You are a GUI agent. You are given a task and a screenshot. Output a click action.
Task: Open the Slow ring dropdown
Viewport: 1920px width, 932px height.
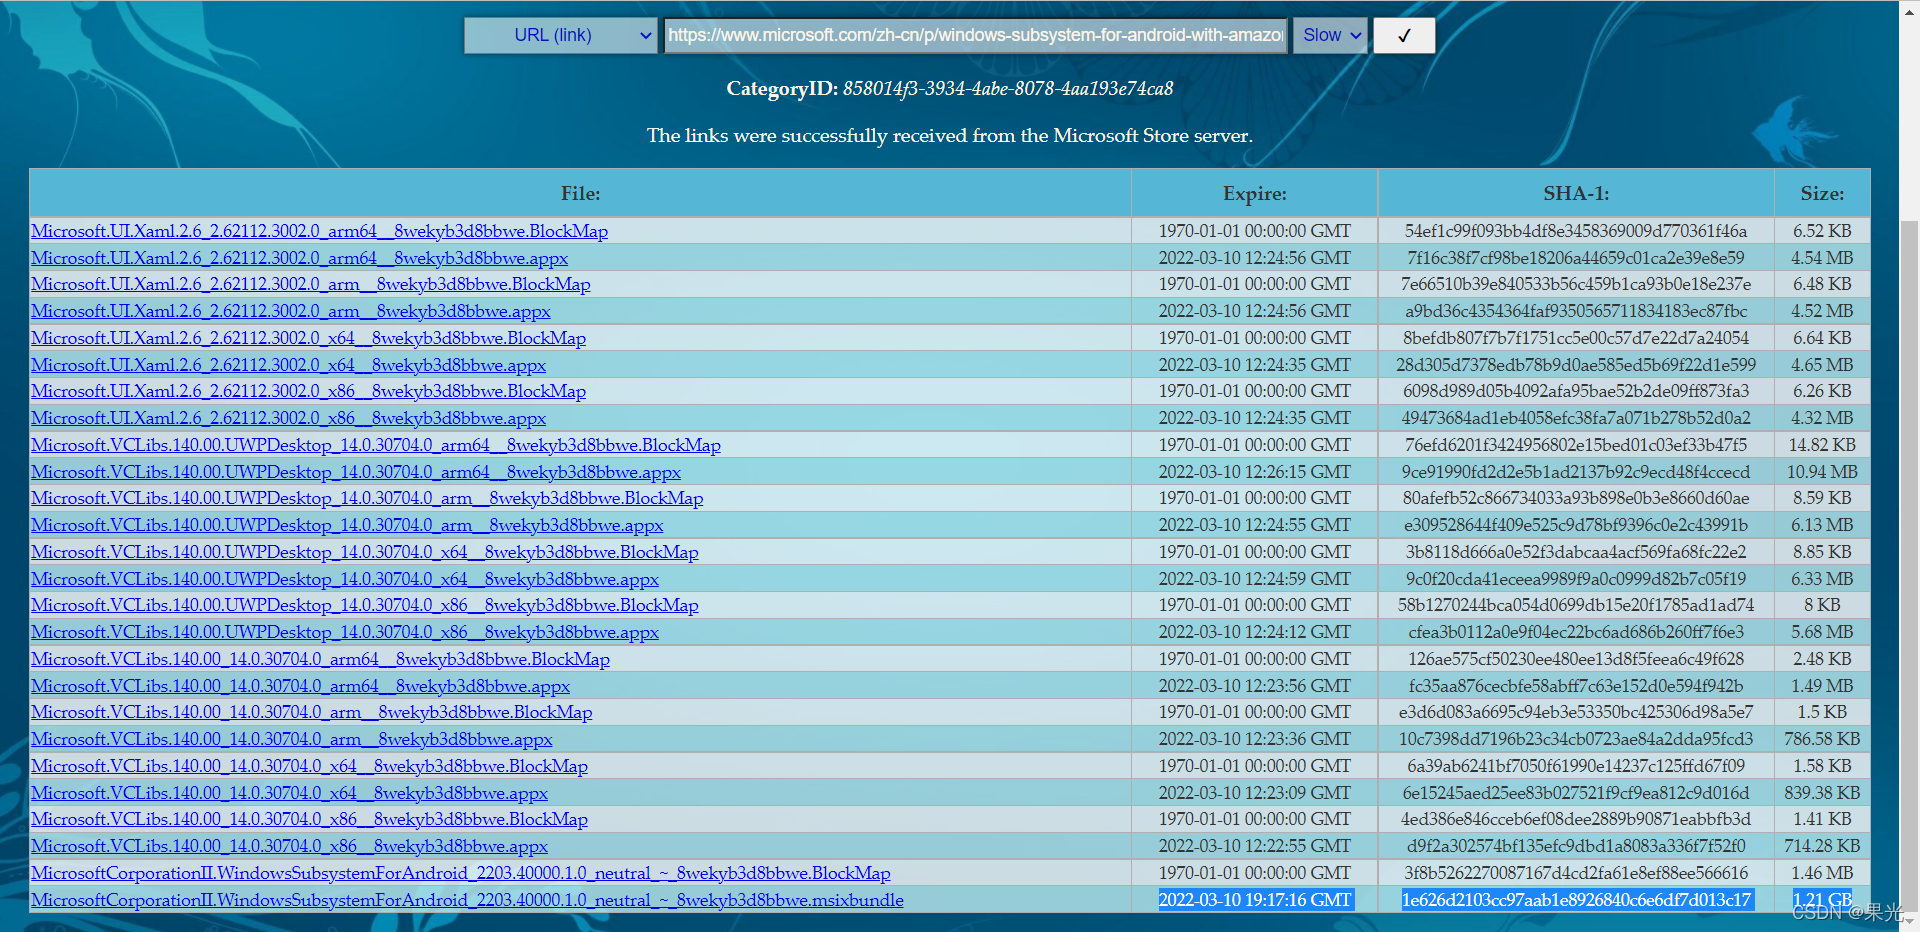pos(1331,35)
